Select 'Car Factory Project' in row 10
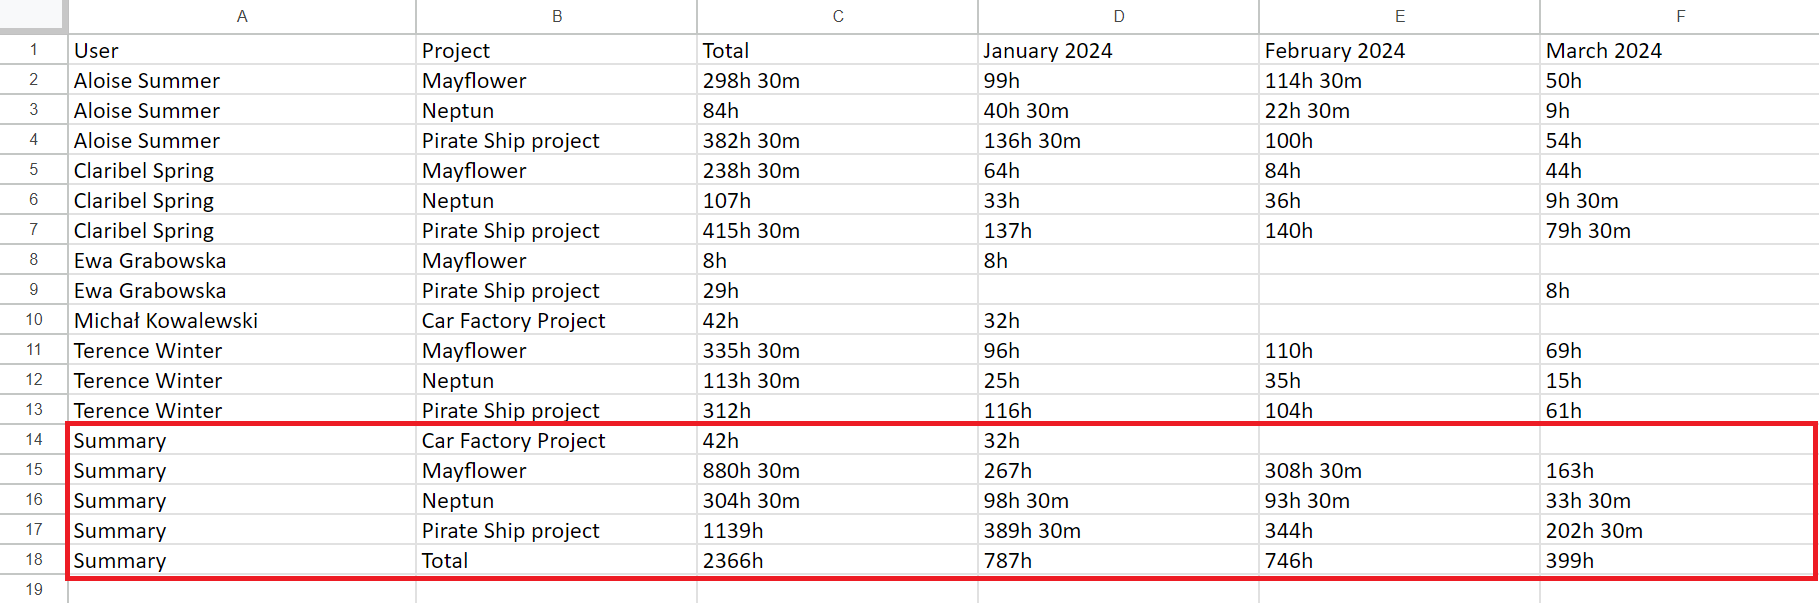 [557, 320]
